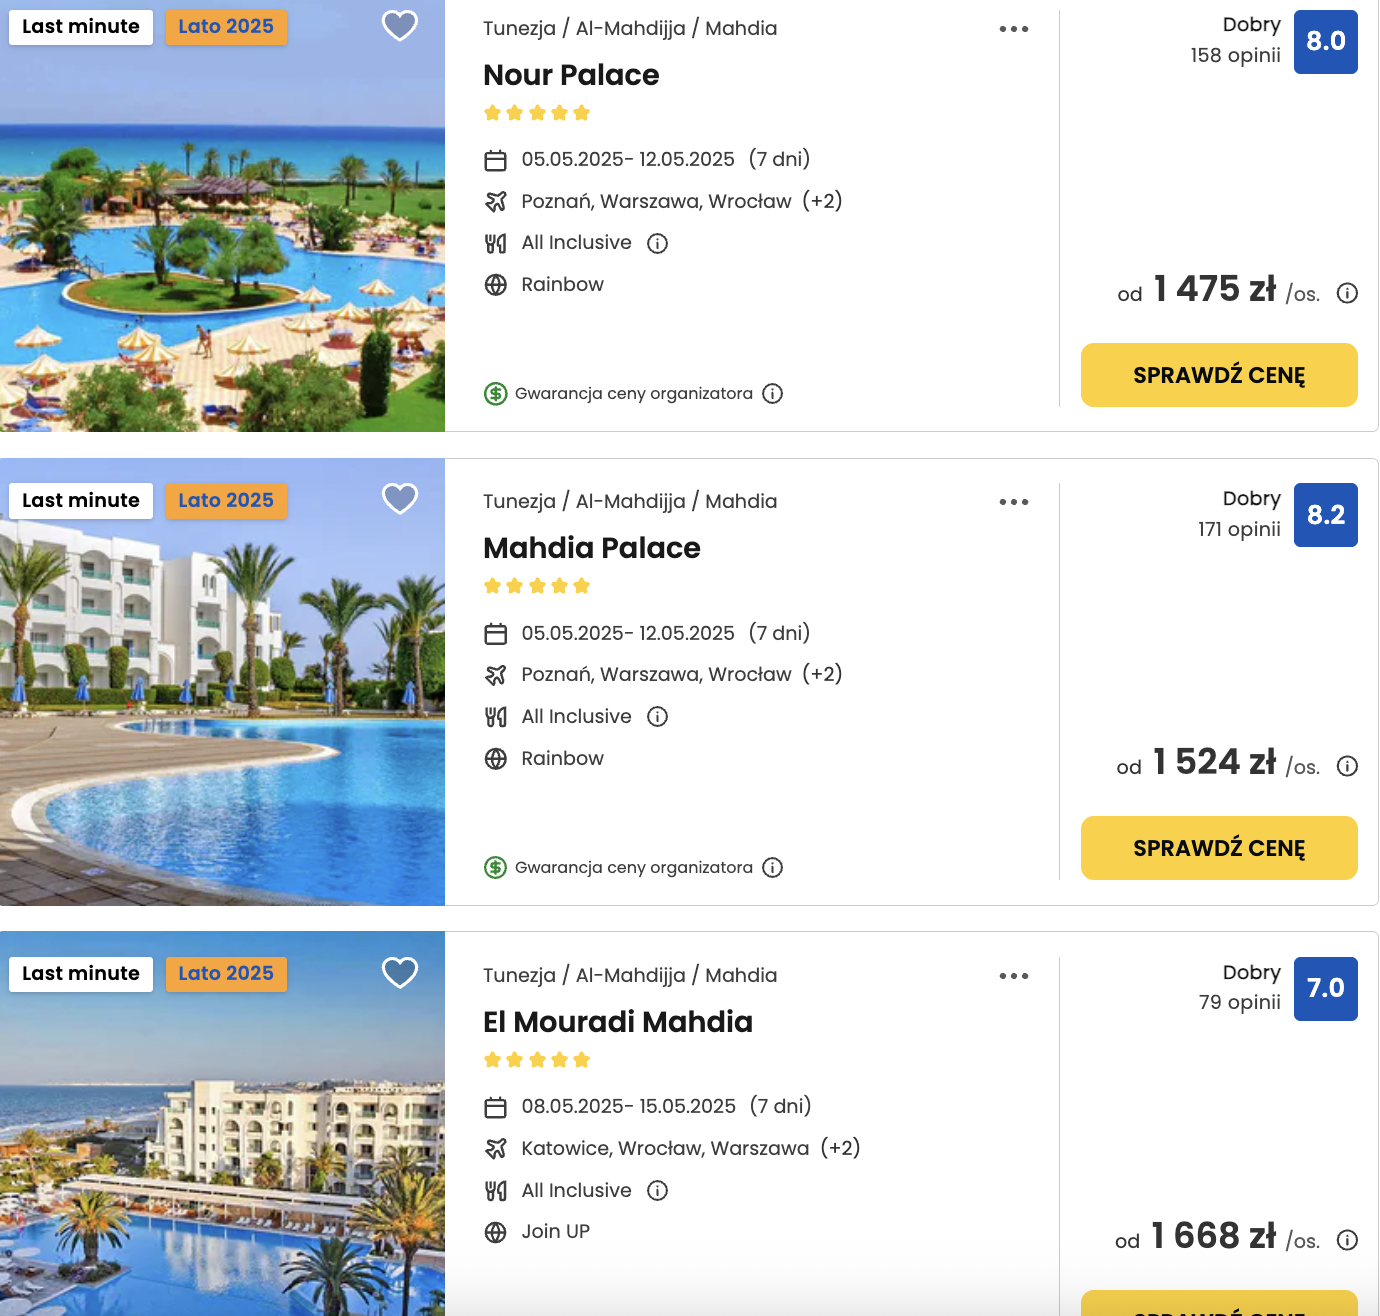Toggle the heart icon on Mahdia Palace photo
Viewport: 1380px width, 1316px height.
coord(400,498)
